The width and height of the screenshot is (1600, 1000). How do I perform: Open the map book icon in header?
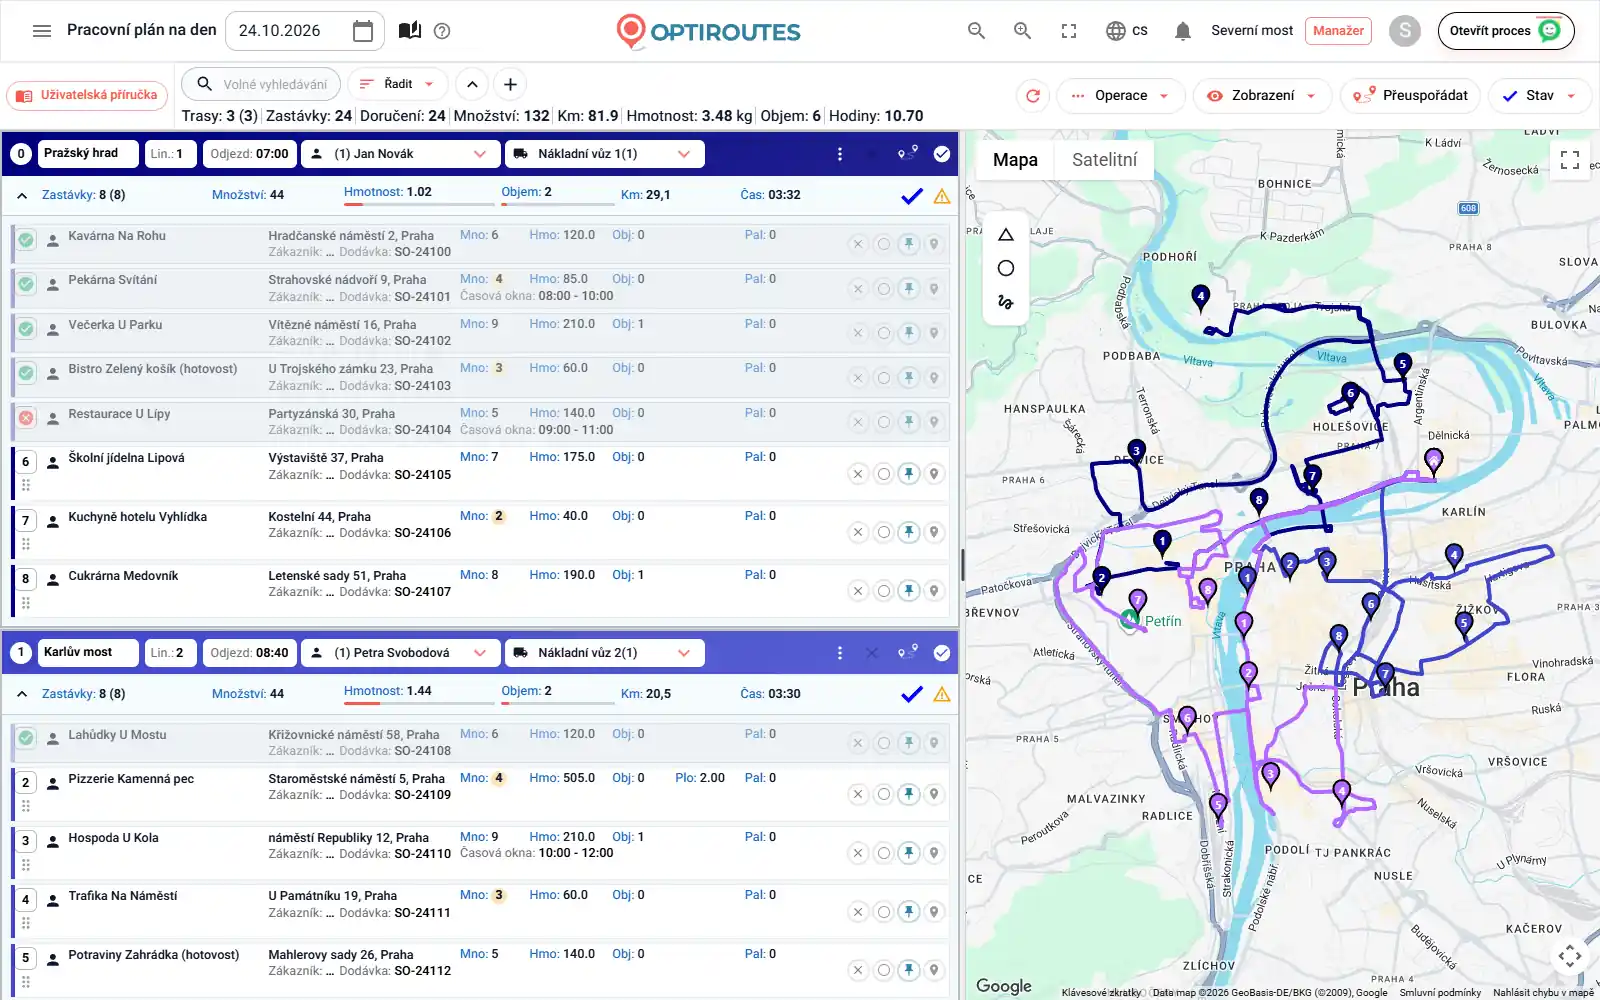(x=409, y=31)
